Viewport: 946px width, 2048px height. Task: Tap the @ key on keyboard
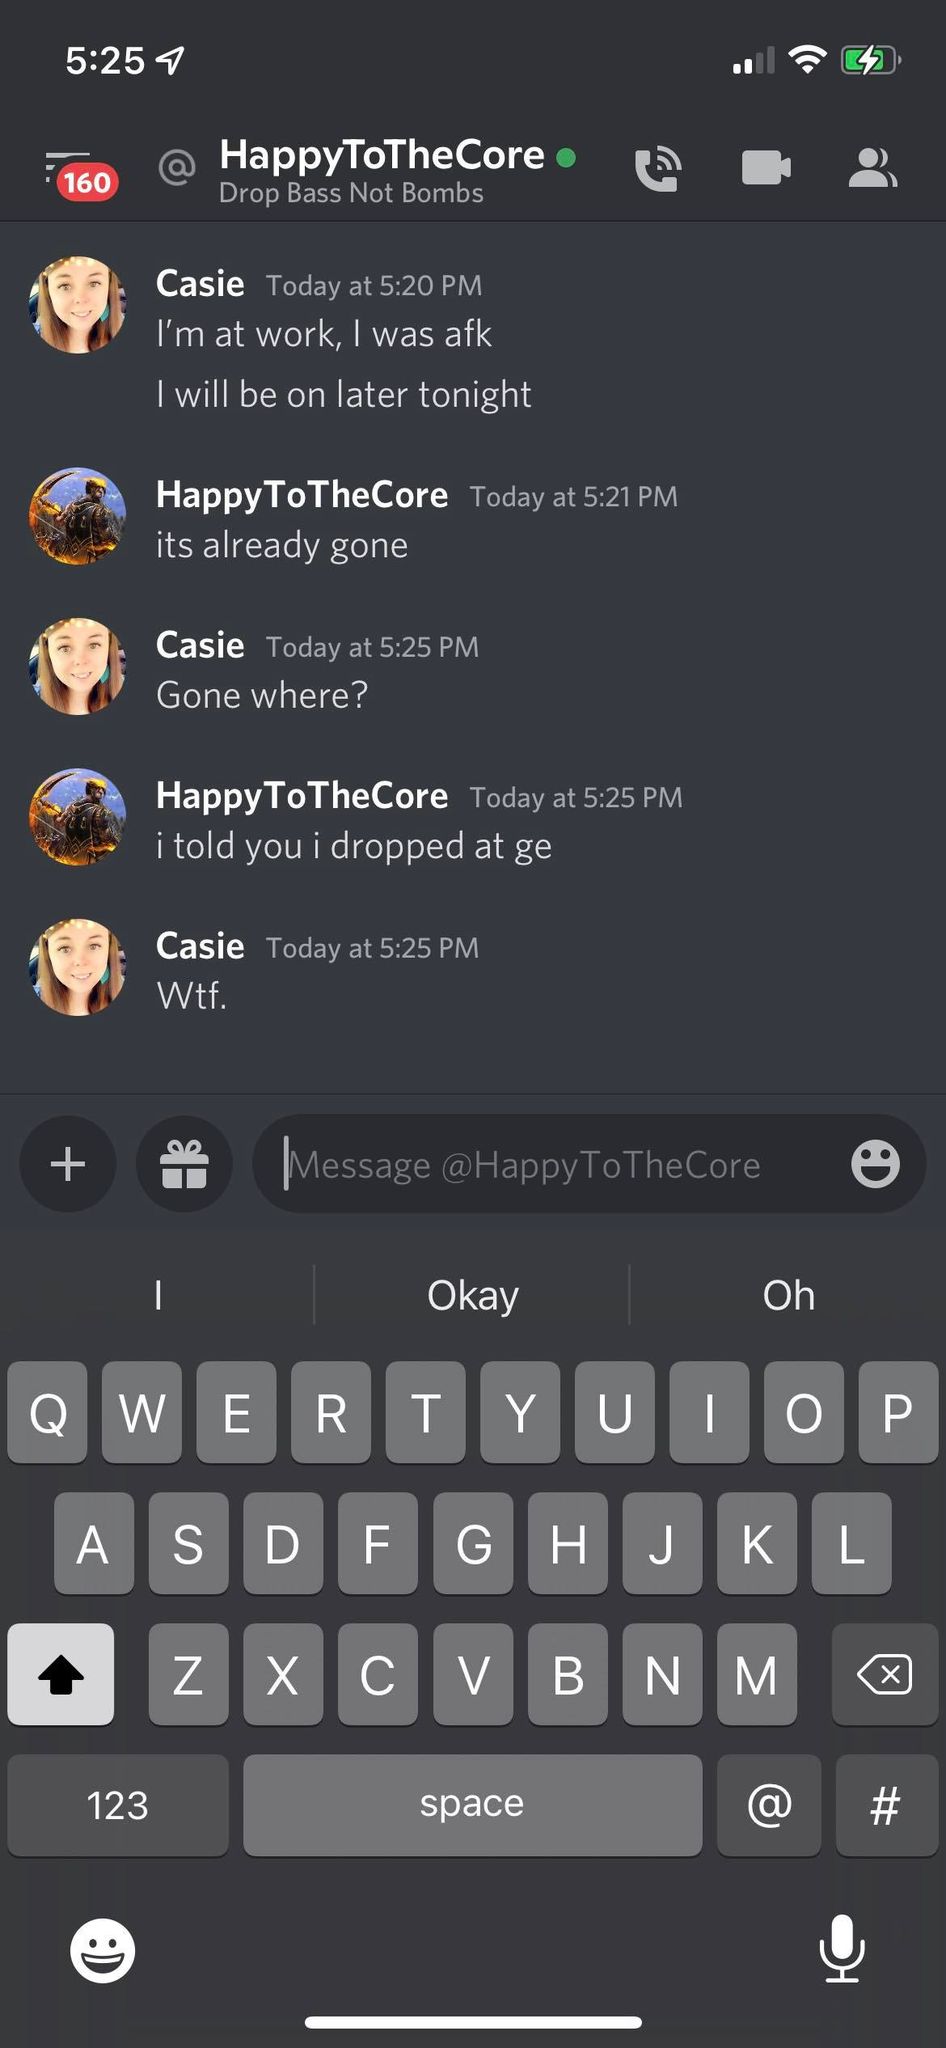(769, 1805)
